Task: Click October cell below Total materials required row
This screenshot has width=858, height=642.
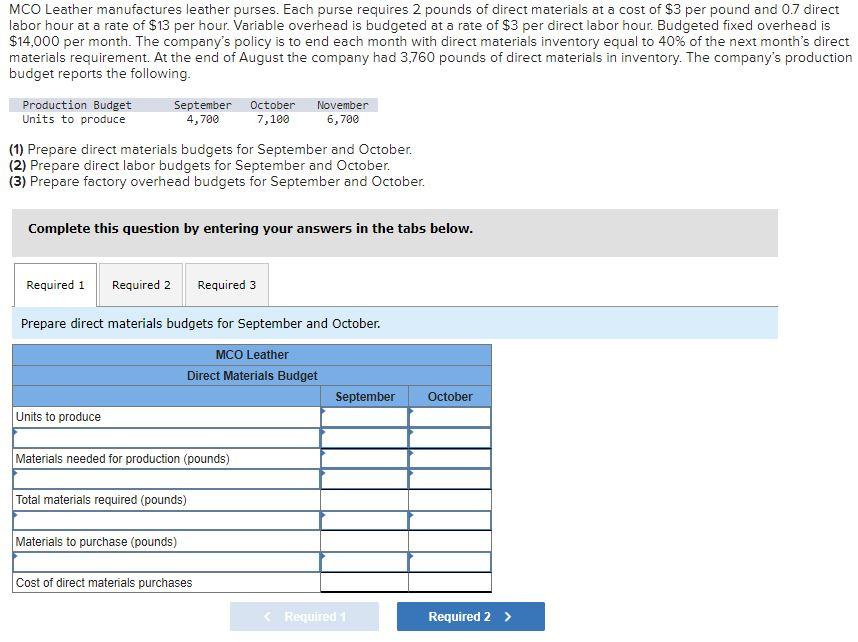Action: (450, 520)
